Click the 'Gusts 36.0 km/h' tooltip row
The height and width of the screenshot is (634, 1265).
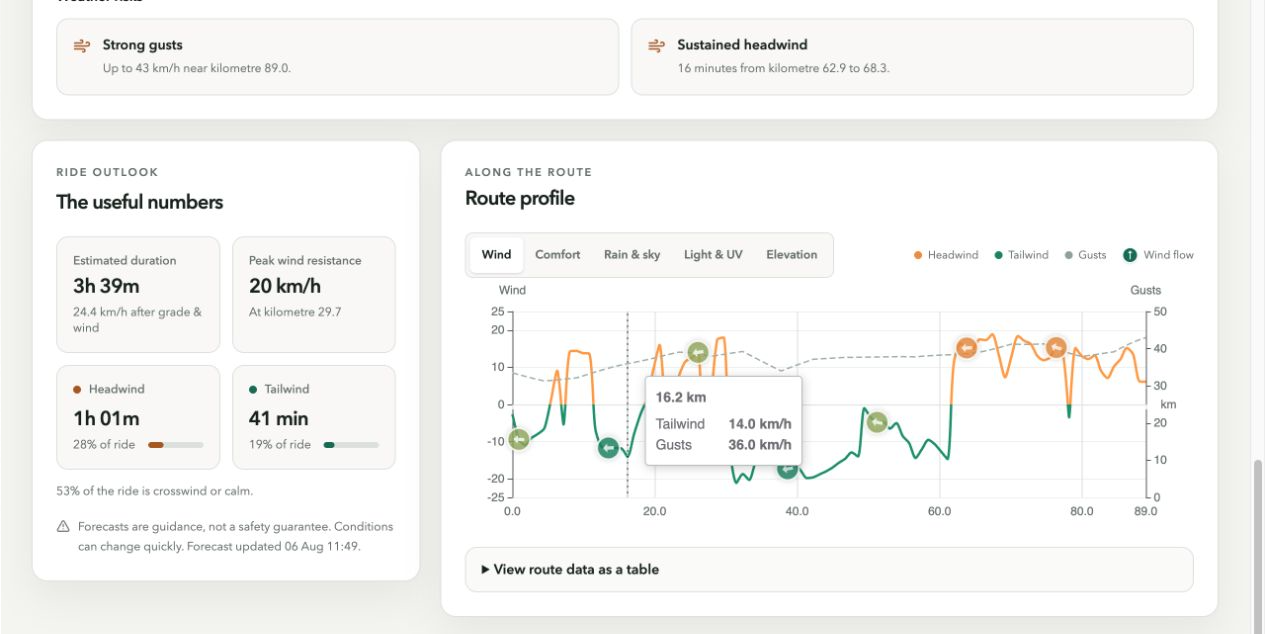click(723, 445)
